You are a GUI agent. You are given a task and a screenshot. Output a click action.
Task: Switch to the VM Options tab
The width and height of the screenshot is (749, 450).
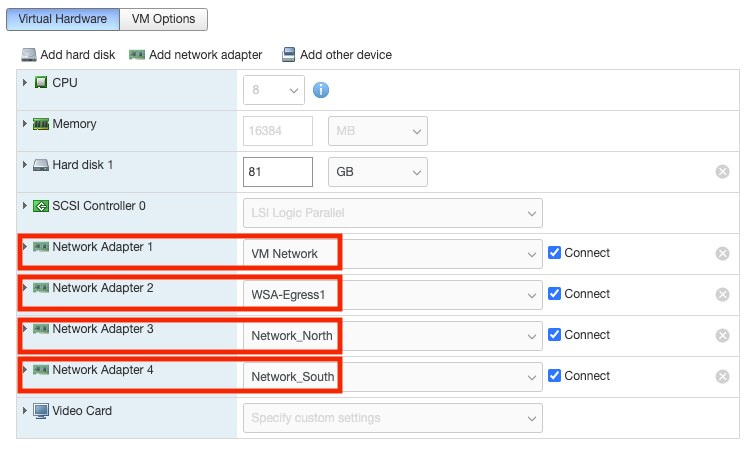(164, 19)
